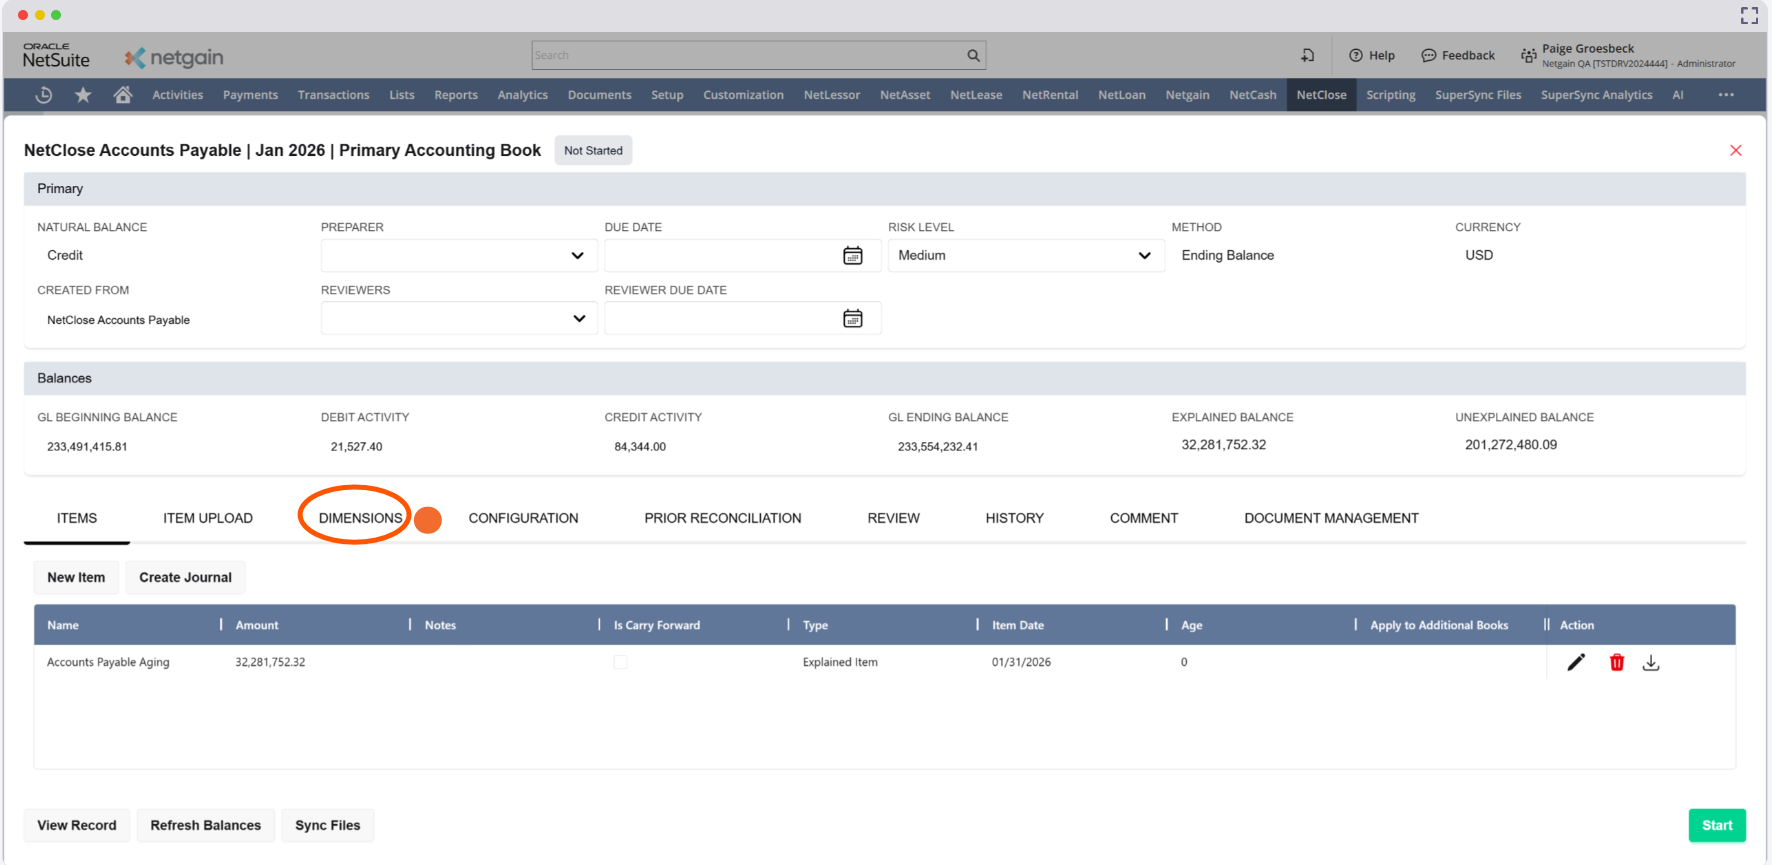Viewport: 1772px width, 865px height.
Task: Open recent records history icon
Action: click(44, 95)
